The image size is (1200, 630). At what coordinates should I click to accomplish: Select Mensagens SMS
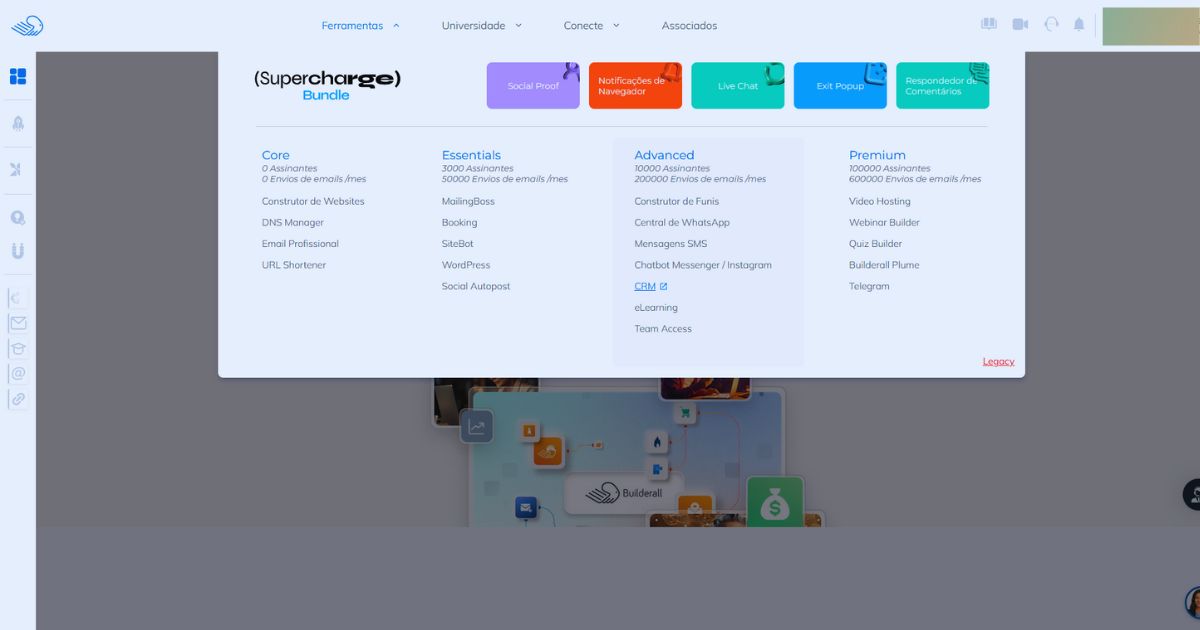670,243
